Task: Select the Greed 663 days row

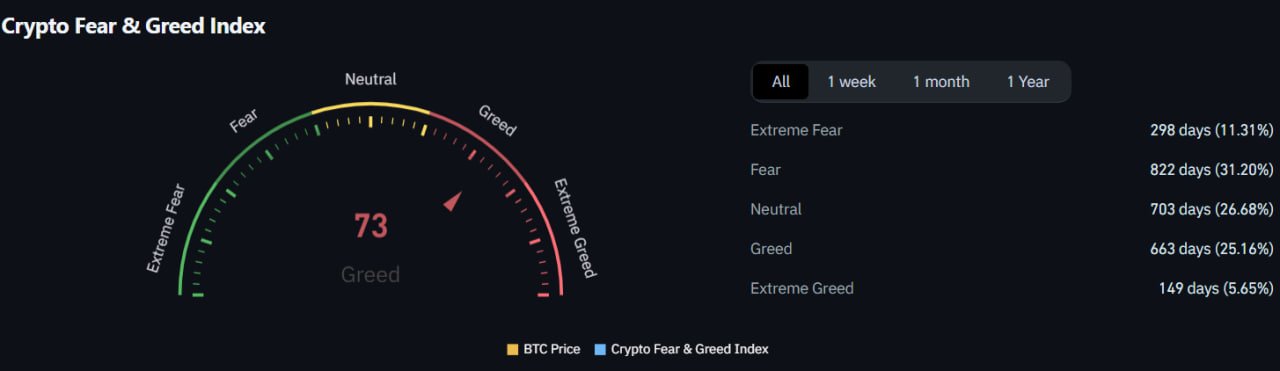Action: tap(1012, 249)
